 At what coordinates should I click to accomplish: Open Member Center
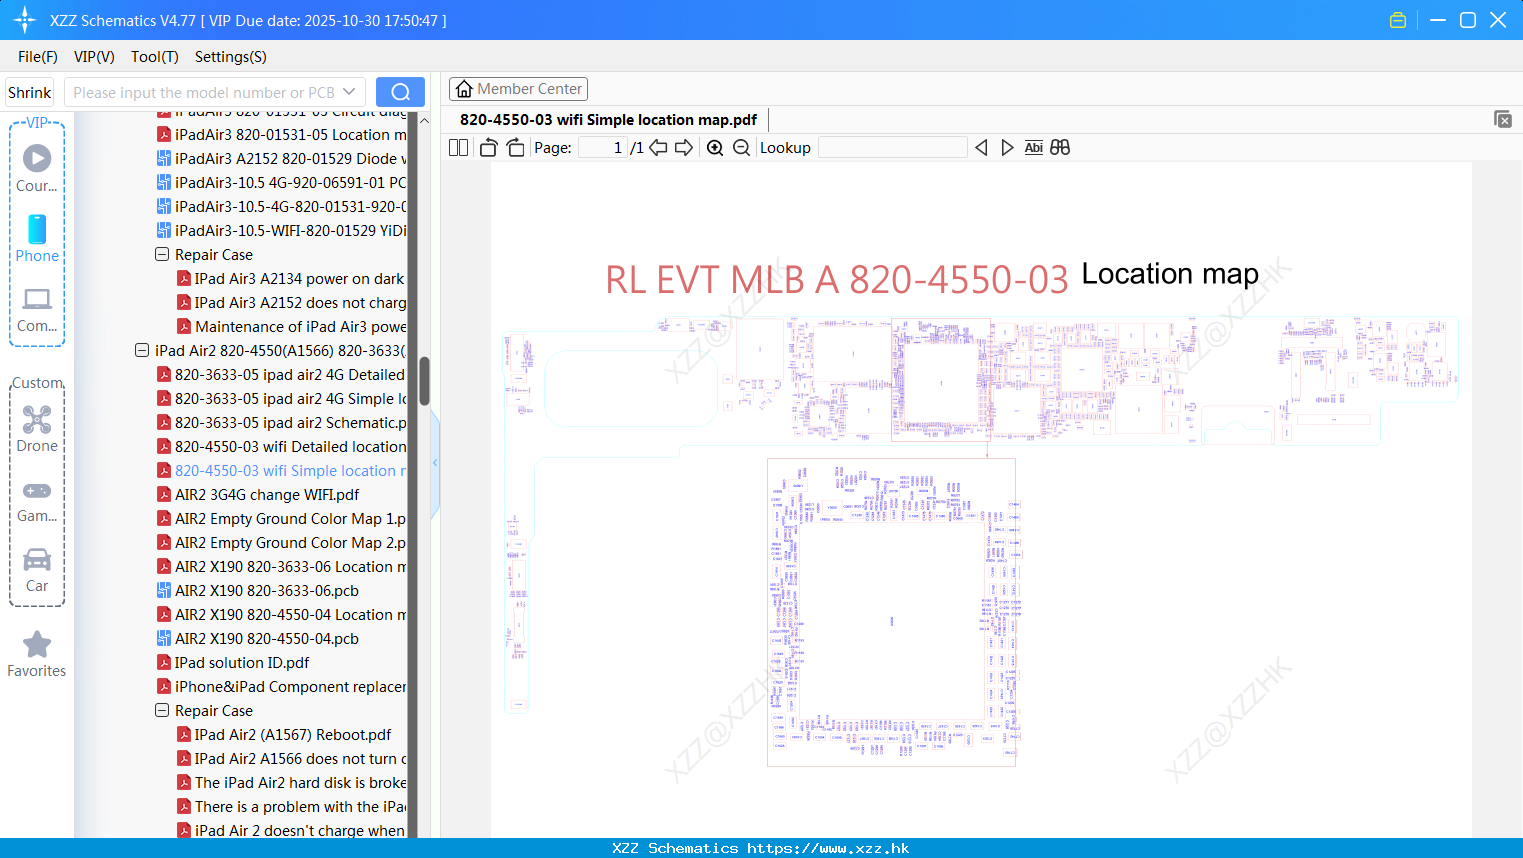tap(518, 89)
